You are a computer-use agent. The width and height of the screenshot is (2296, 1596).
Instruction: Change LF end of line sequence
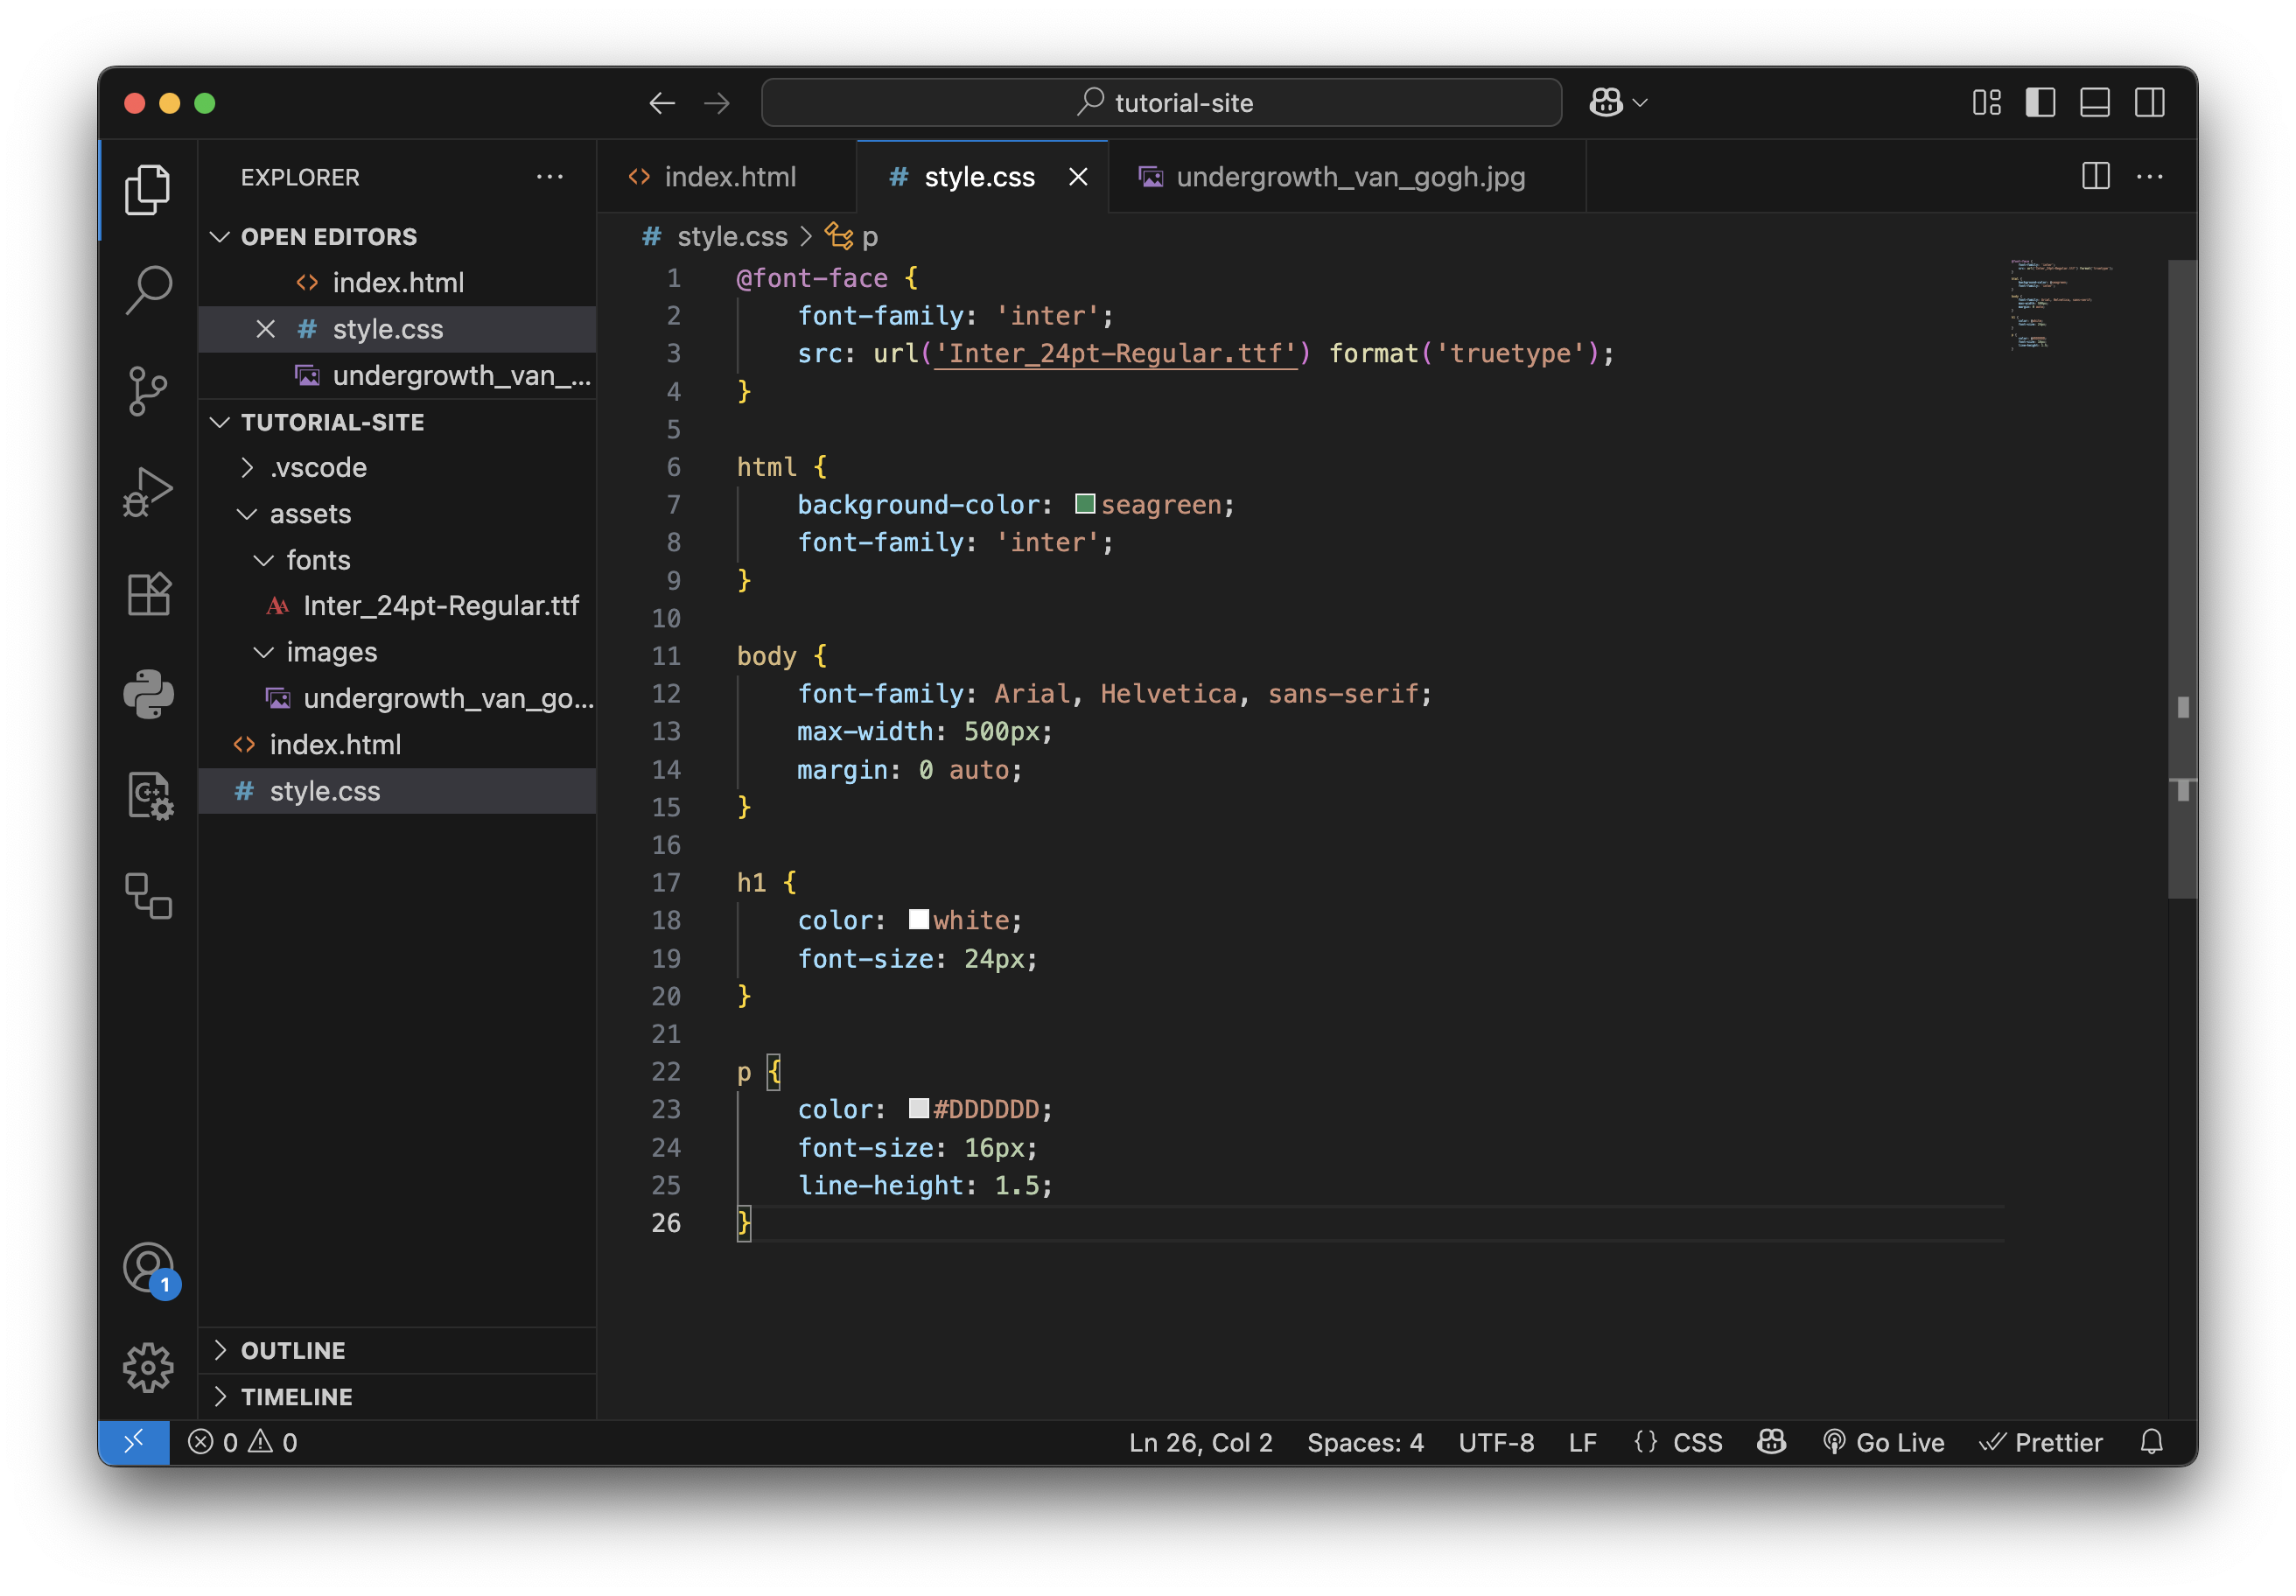(x=1582, y=1442)
